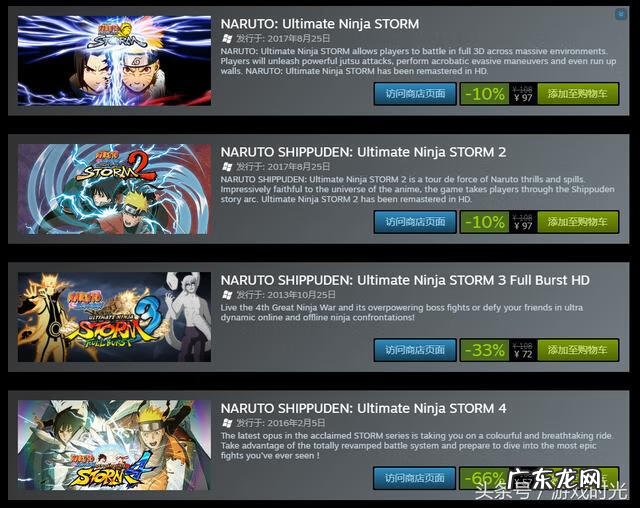Open NARUTO Ultimate Ninja STORM thumbnail image
The height and width of the screenshot is (508, 640).
(114, 61)
